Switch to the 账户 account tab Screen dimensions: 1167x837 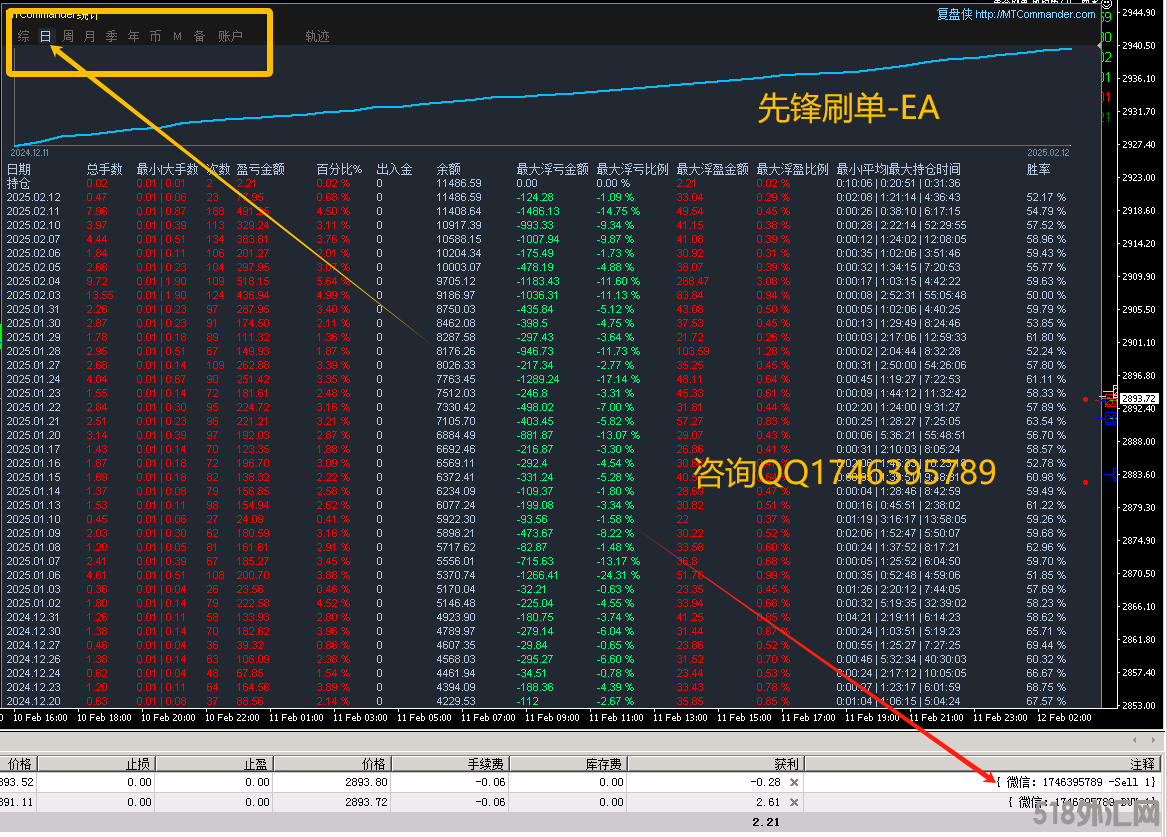pyautogui.click(x=230, y=37)
